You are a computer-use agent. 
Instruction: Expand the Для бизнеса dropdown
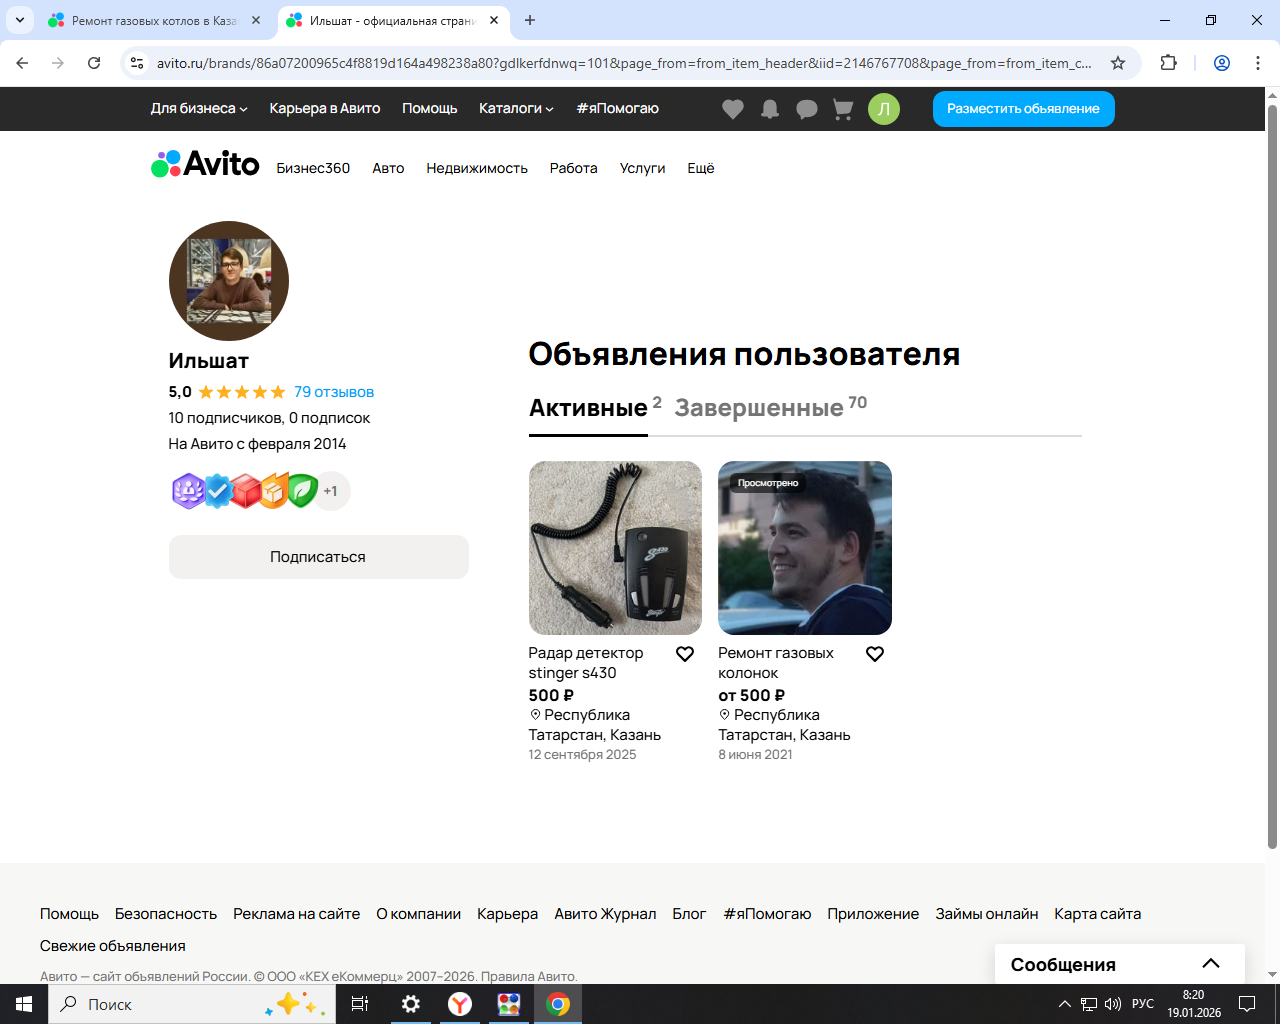[x=198, y=109]
